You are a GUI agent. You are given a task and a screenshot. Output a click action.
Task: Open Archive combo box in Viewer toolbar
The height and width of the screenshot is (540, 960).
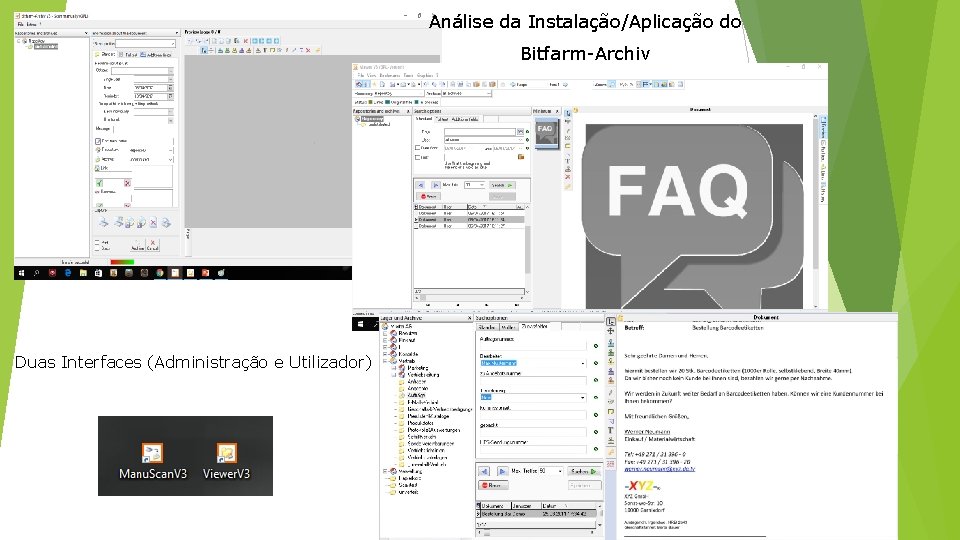[467, 93]
